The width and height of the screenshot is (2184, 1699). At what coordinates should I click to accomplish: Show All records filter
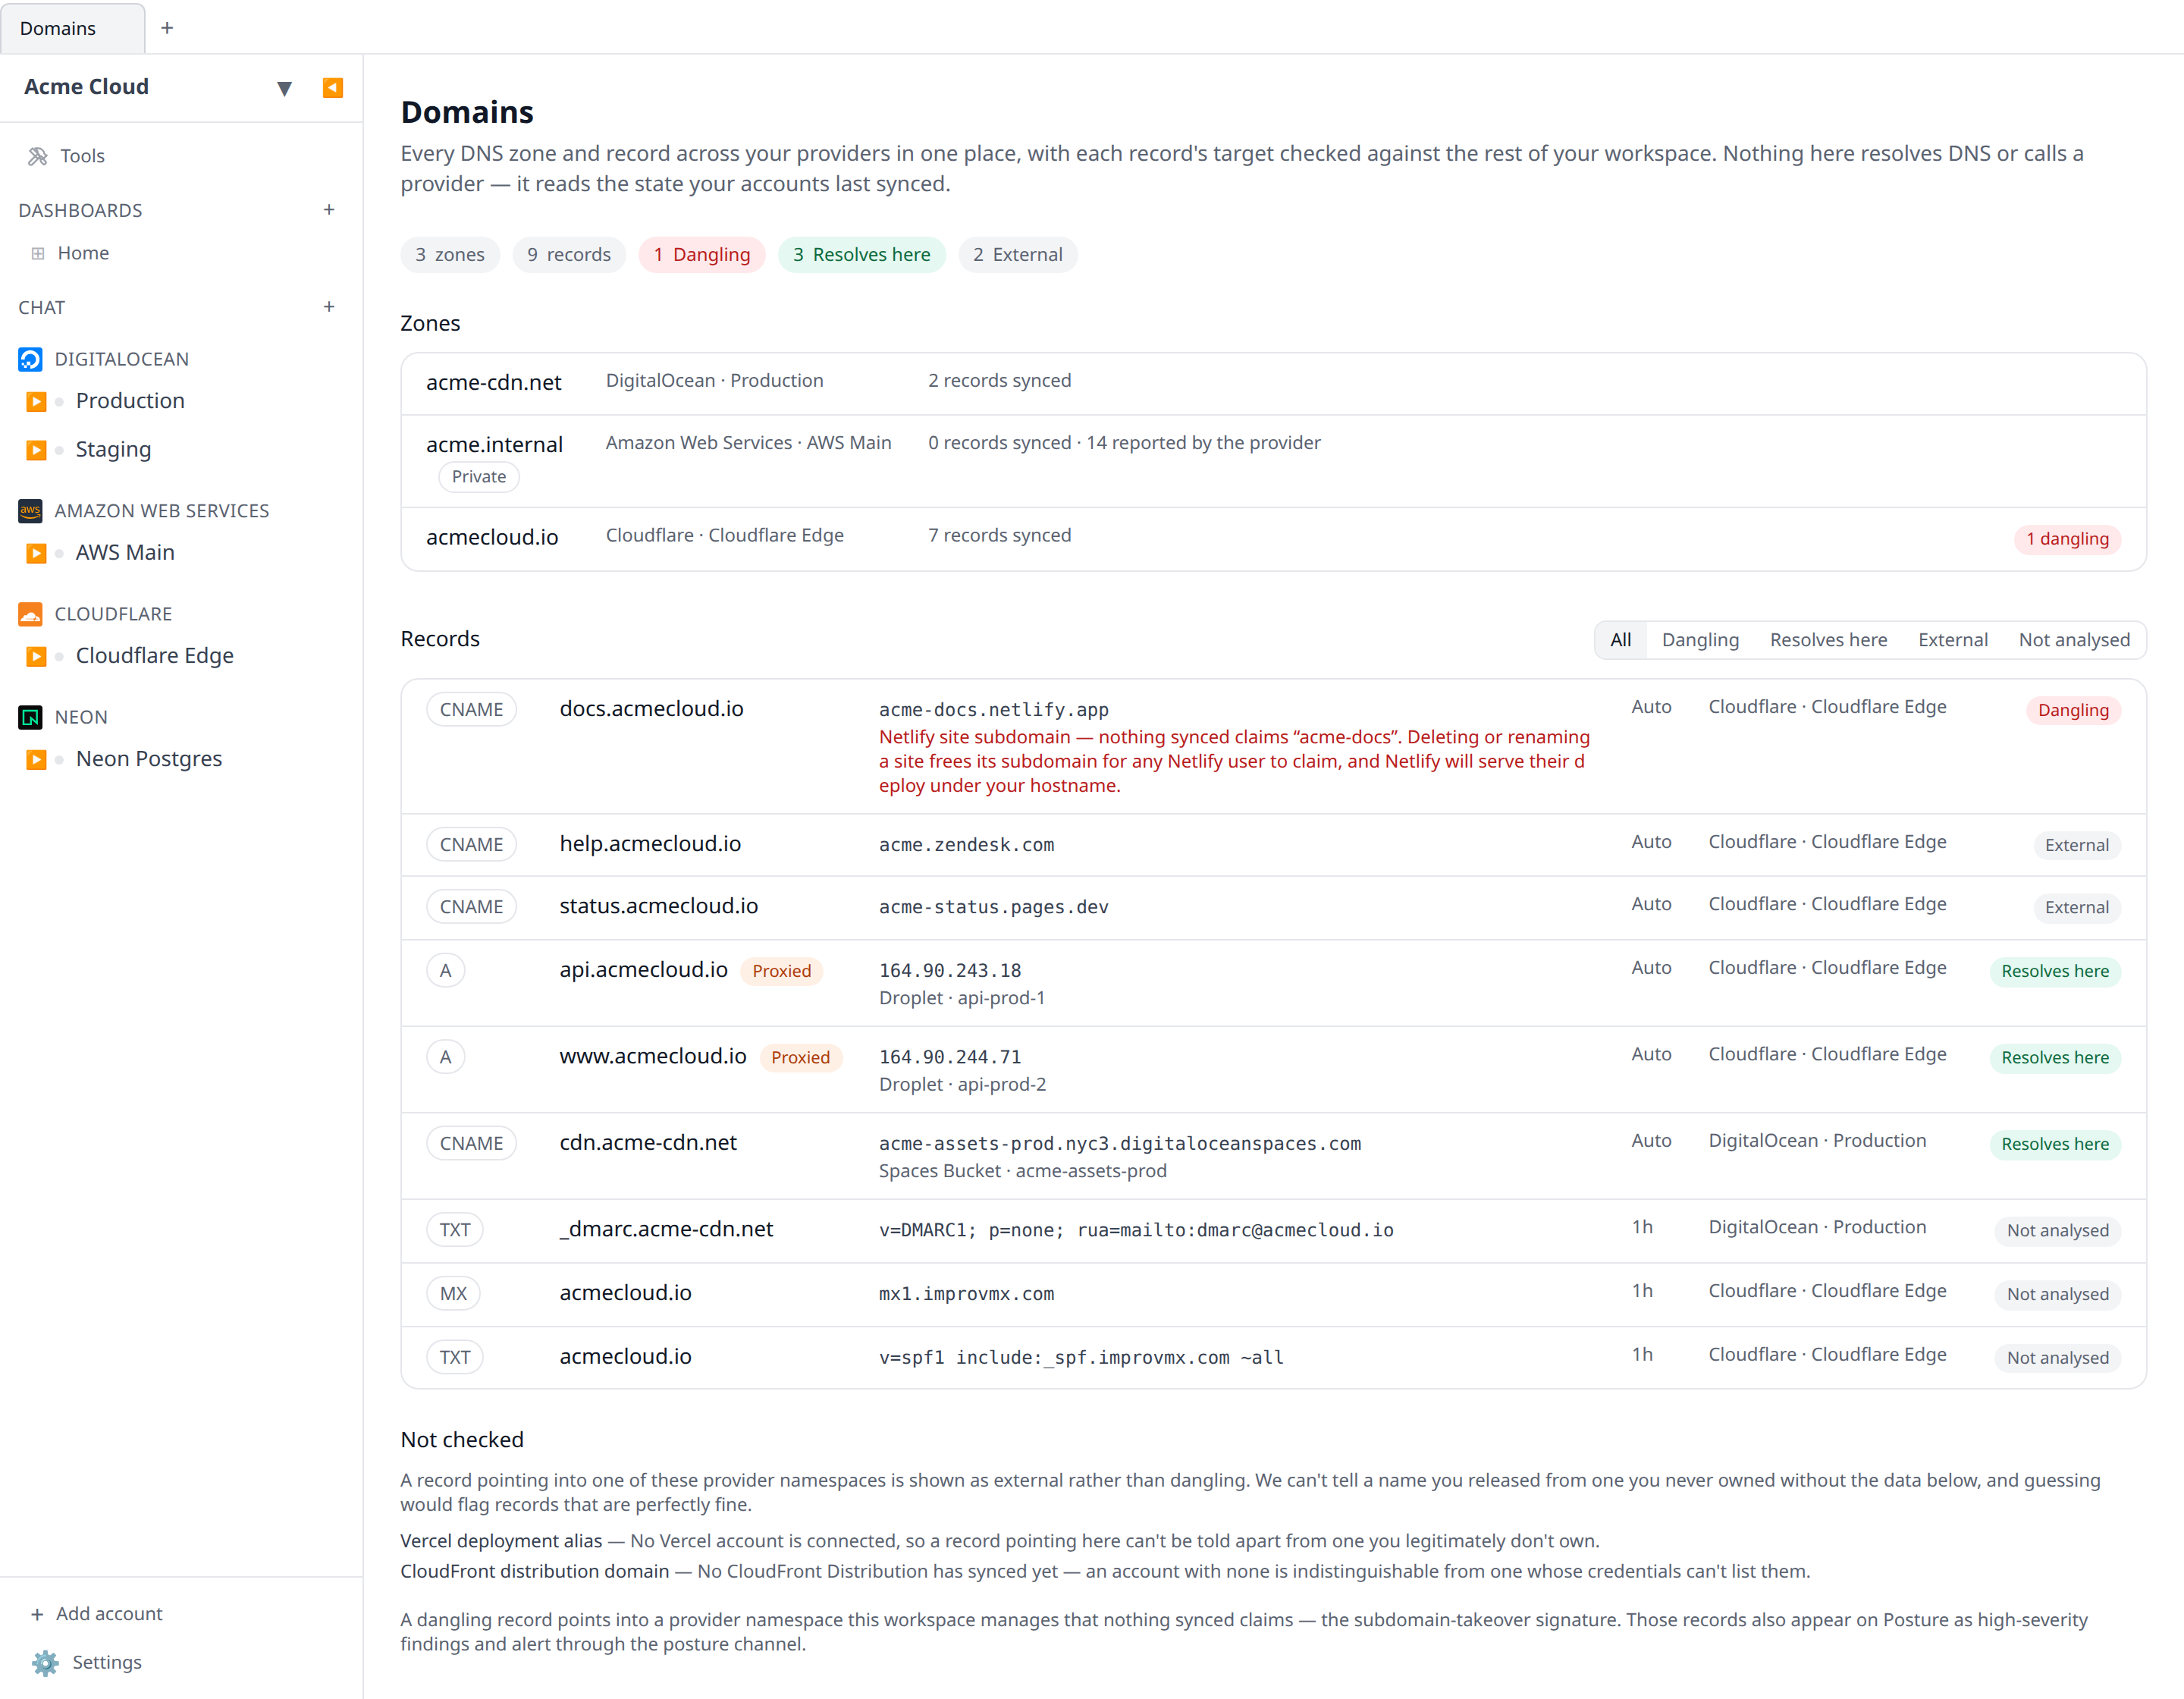[x=1621, y=640]
